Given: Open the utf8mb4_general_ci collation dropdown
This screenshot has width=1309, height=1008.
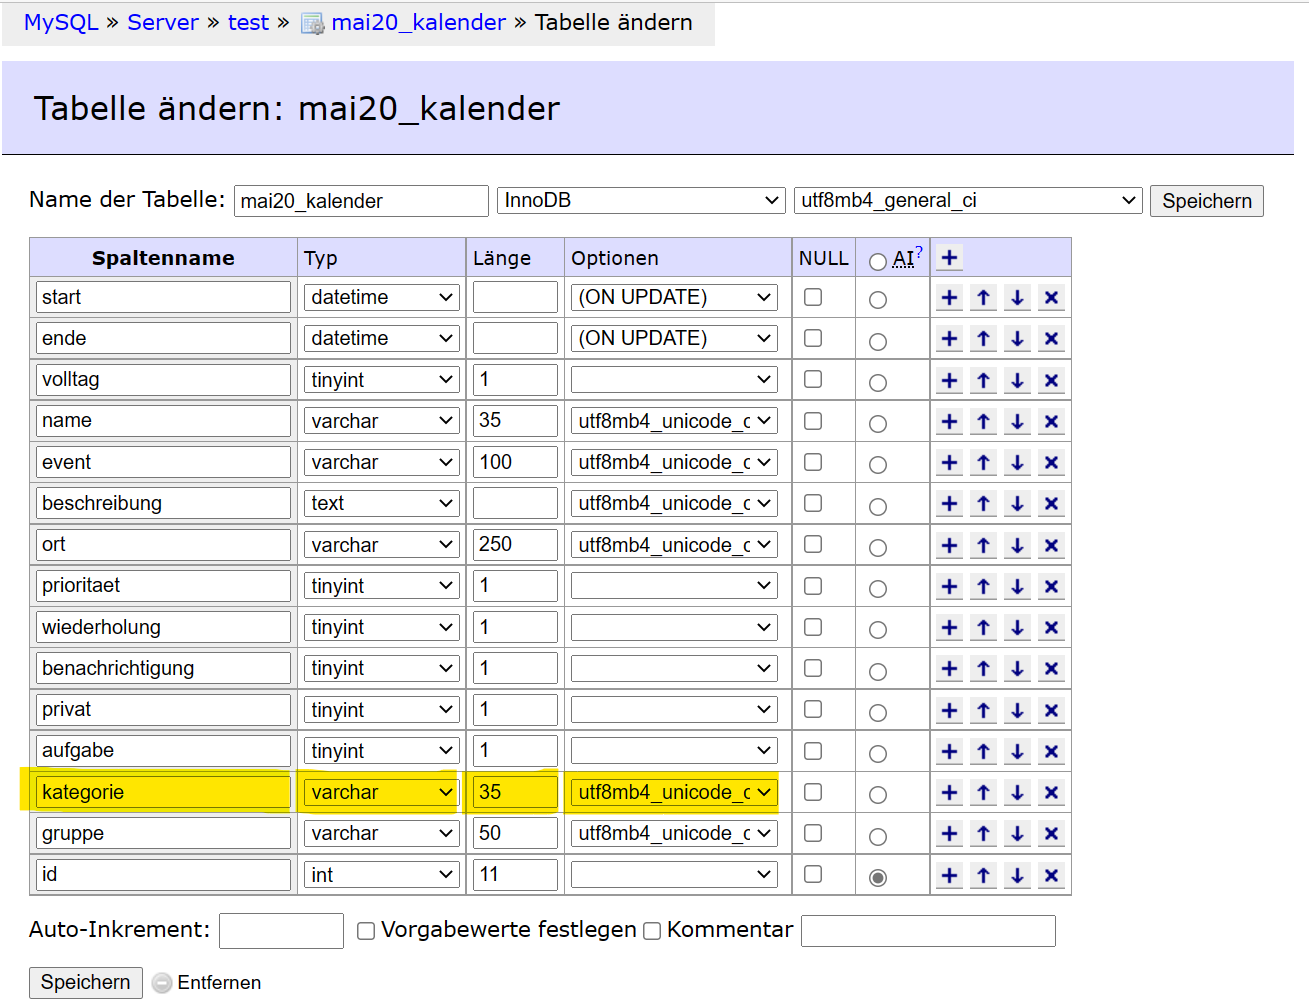Looking at the screenshot, I should coord(967,201).
